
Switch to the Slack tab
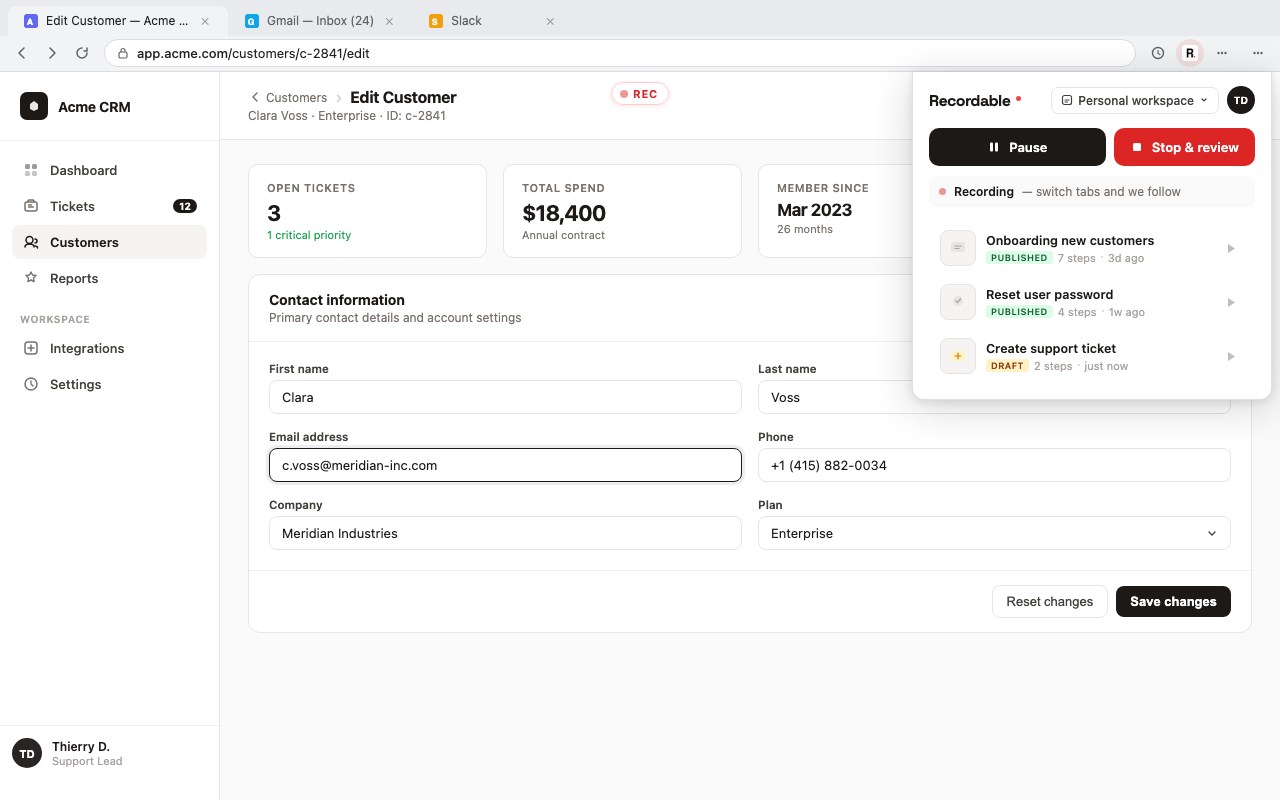click(x=492, y=21)
